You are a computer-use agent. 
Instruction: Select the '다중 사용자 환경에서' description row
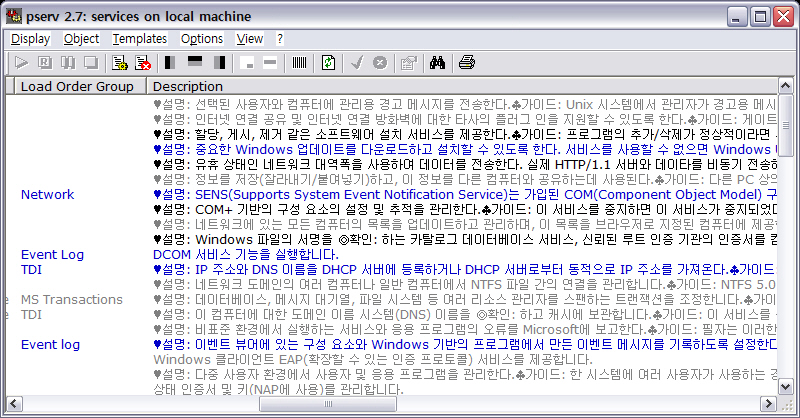[x=465, y=375]
